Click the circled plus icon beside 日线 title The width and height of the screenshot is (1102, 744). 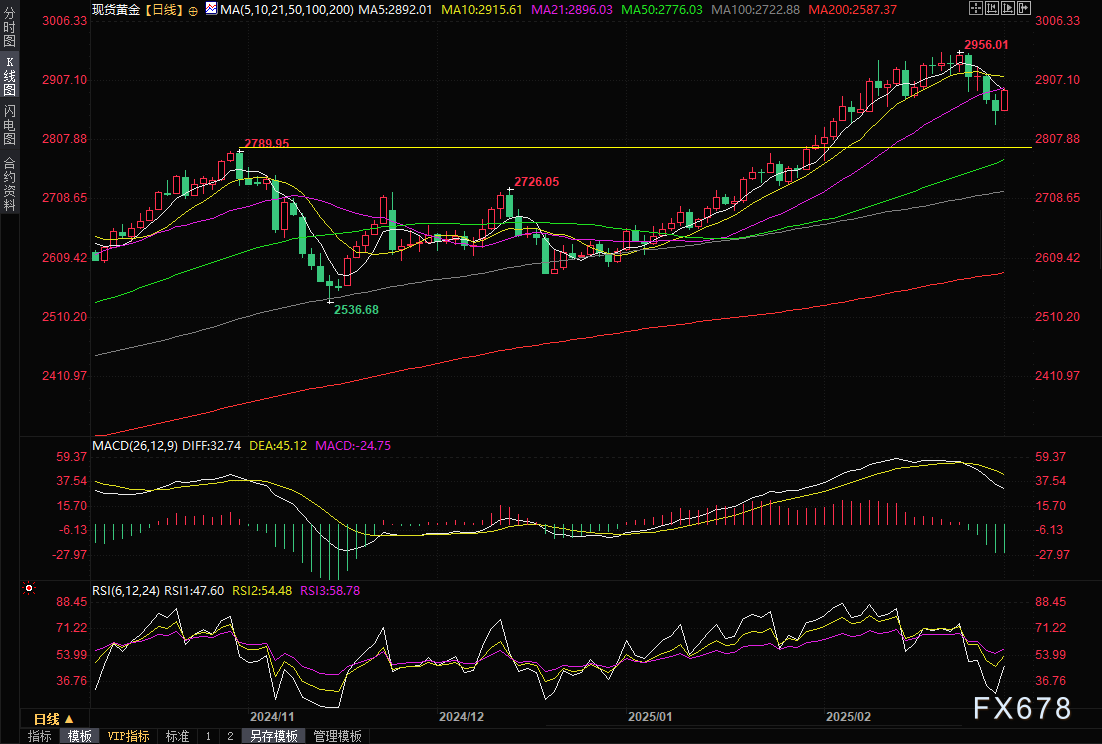click(x=193, y=9)
